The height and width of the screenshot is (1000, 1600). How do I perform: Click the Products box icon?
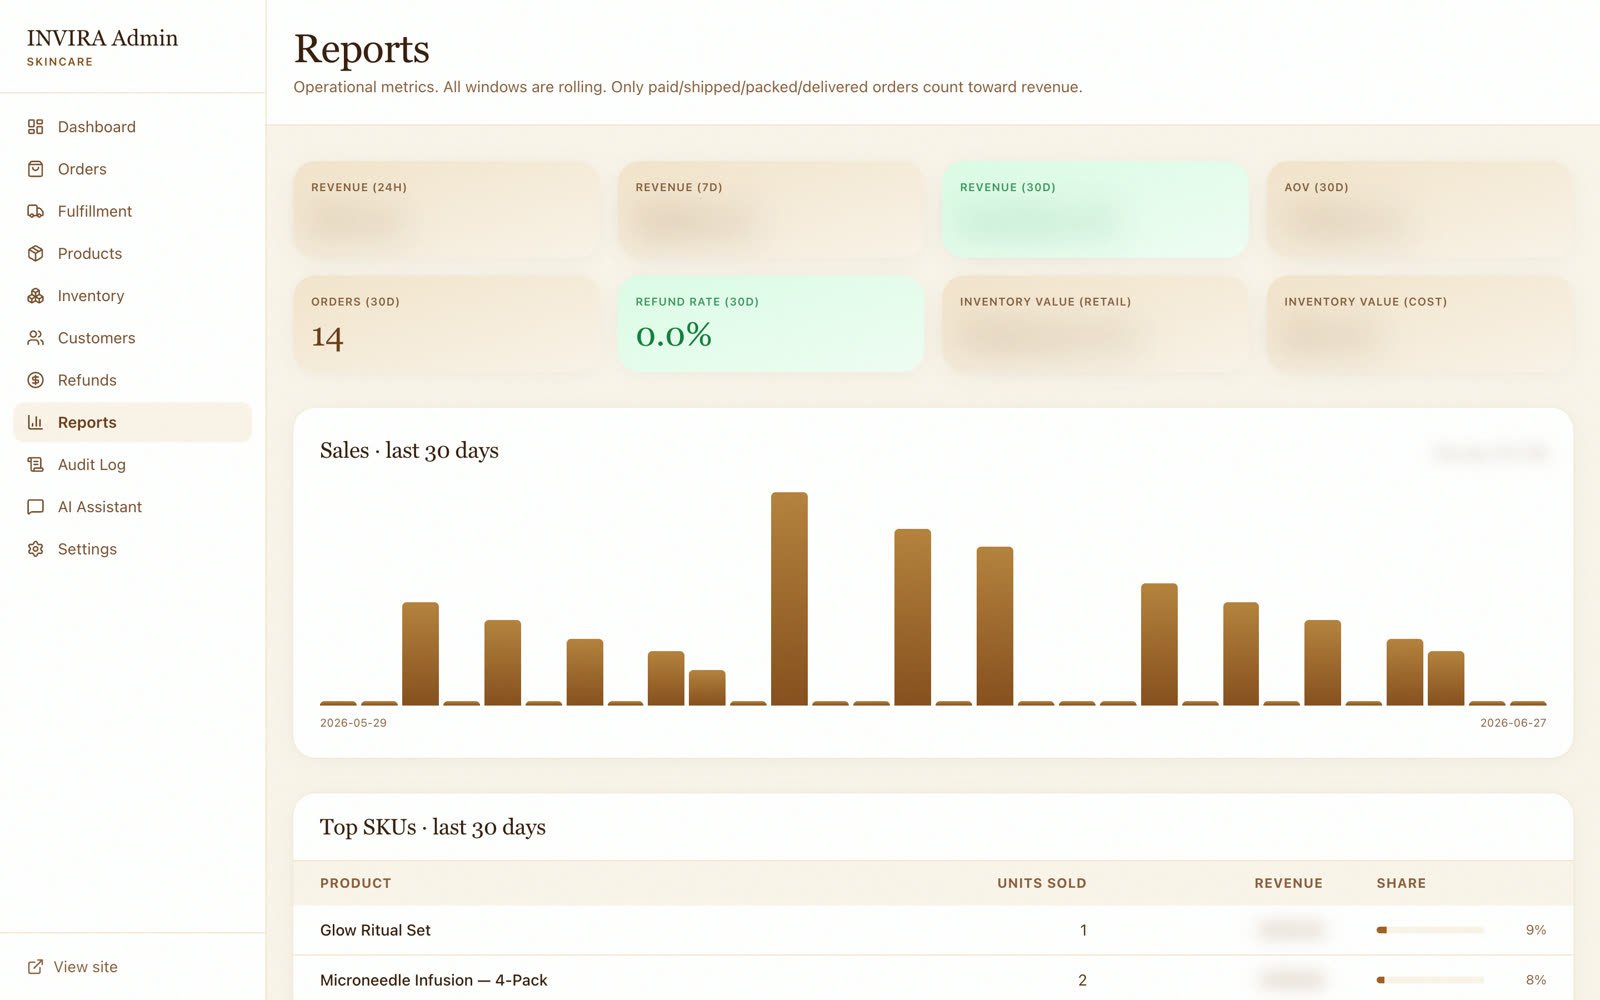[36, 254]
